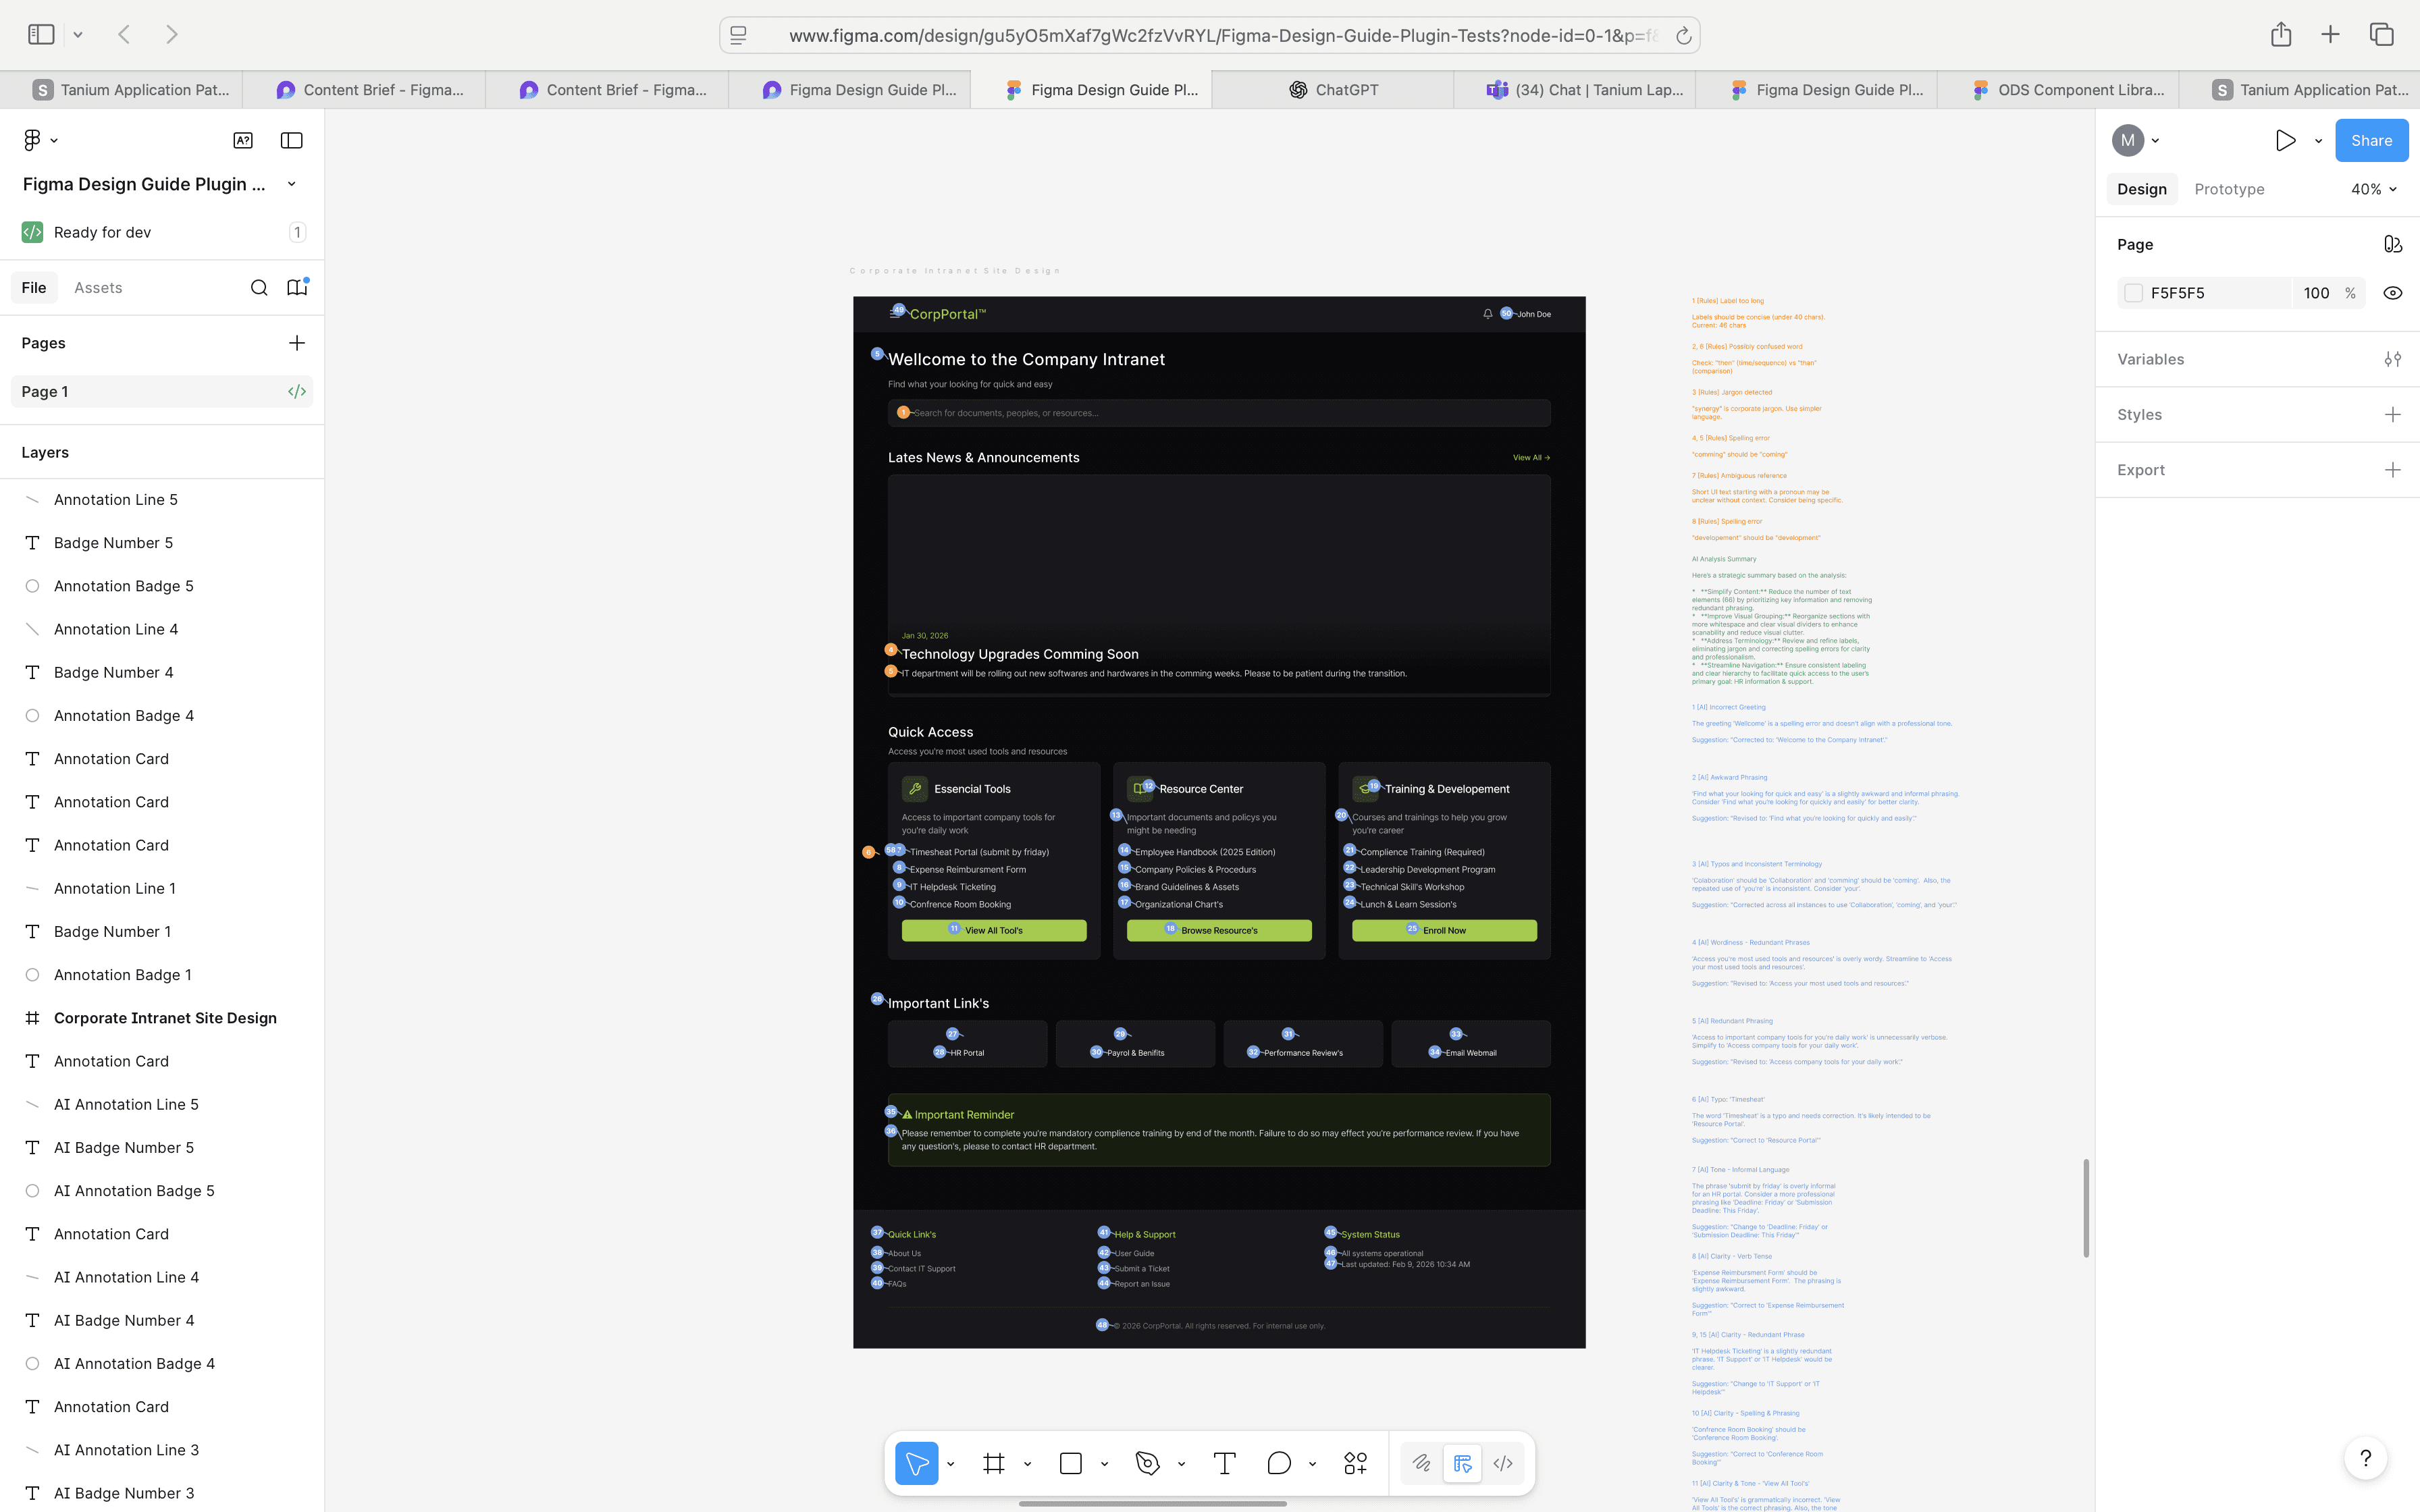Present prototype with play button
Screen dimensions: 2420x1512
(2285, 140)
